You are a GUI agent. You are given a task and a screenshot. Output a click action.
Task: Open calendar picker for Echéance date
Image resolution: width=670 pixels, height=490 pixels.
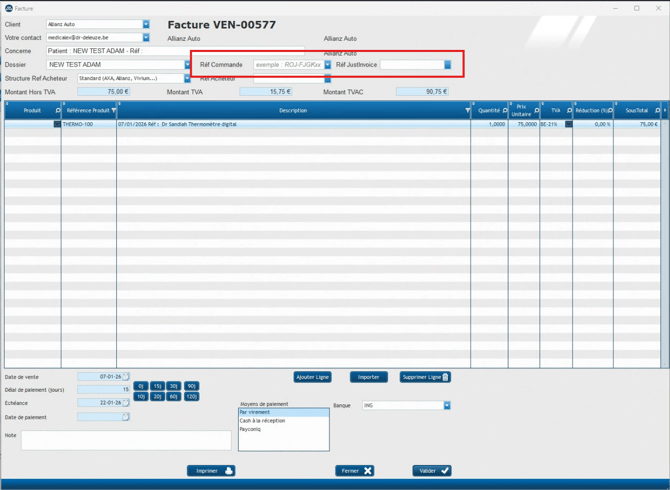click(x=126, y=403)
